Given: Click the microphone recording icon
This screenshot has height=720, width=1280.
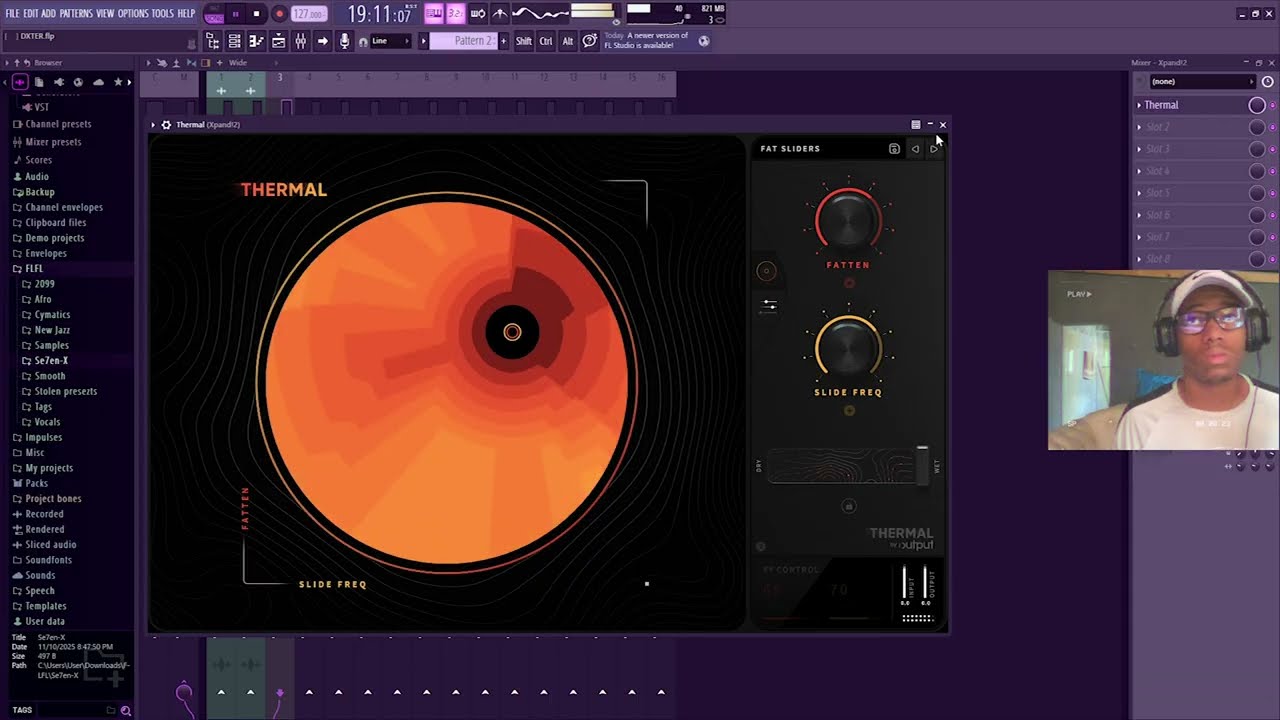Looking at the screenshot, I should click(345, 41).
